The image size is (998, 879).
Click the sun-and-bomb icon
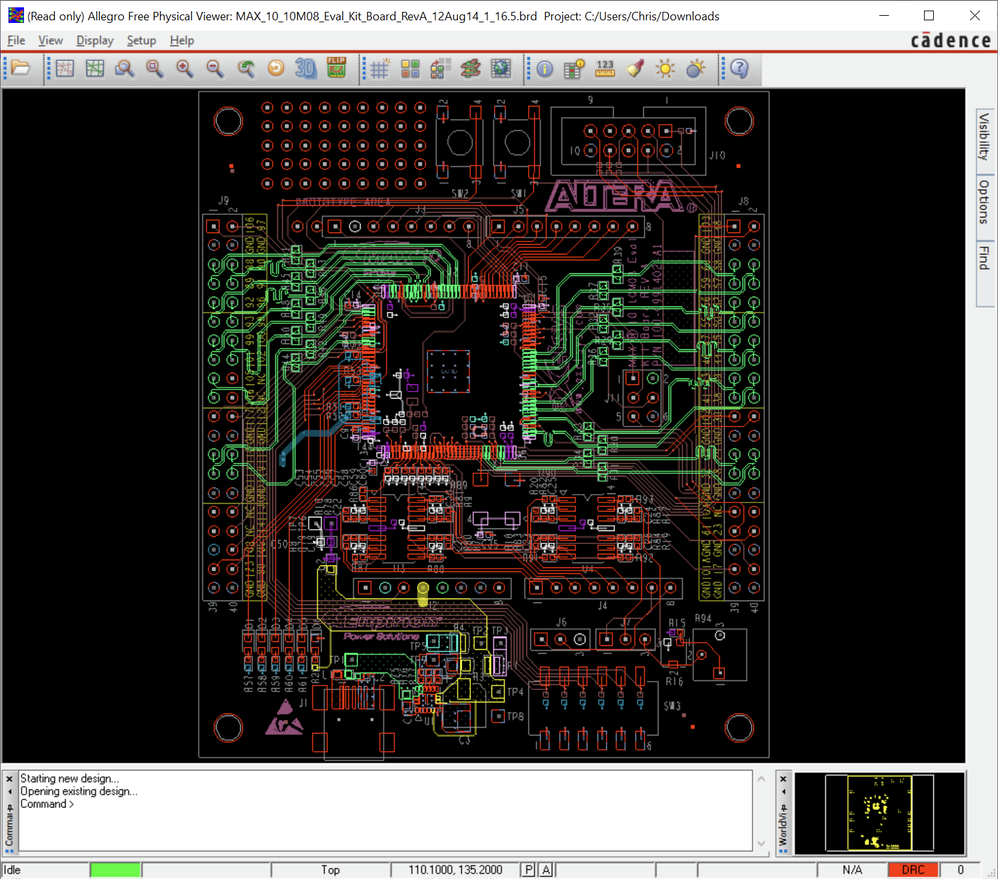[x=696, y=68]
